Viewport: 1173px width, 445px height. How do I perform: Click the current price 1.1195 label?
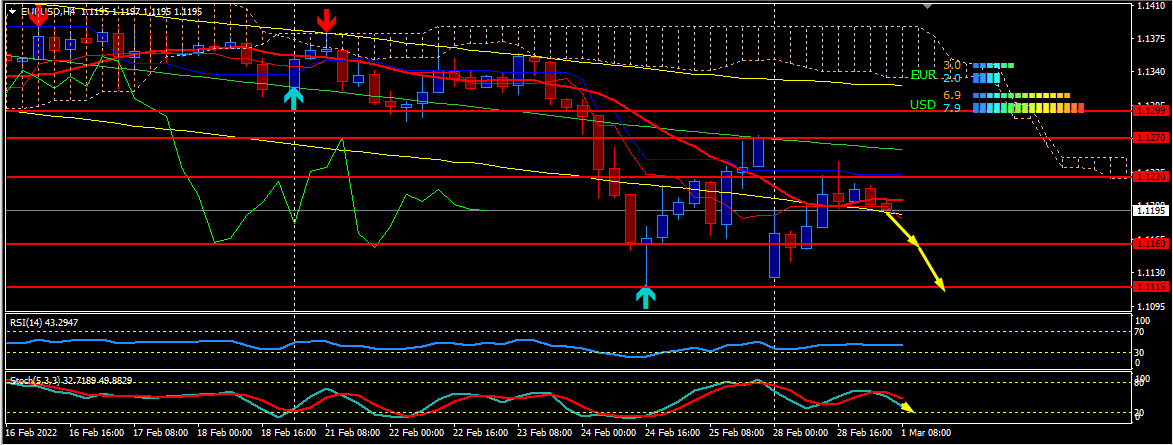coord(1151,210)
